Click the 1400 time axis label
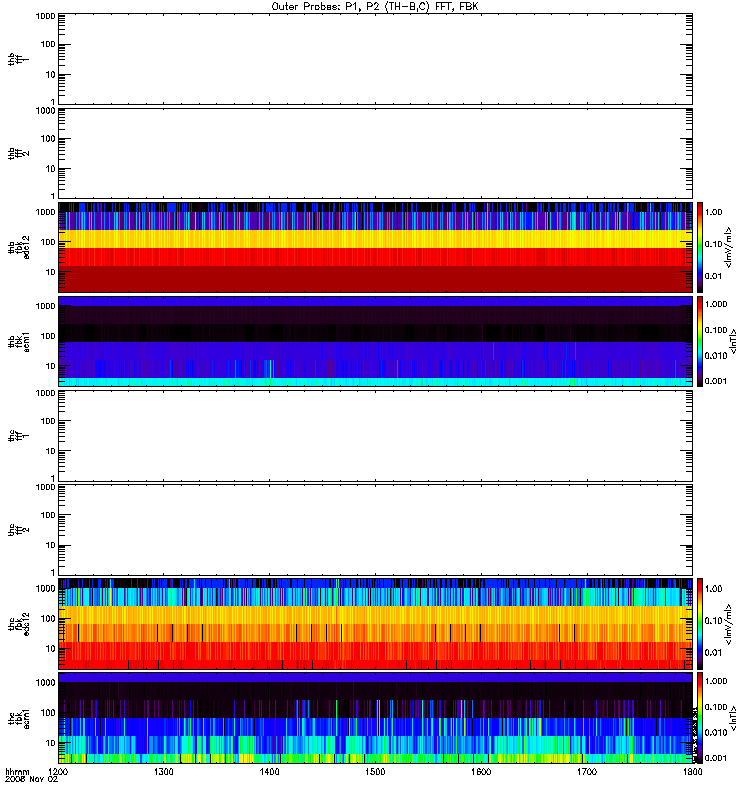This screenshot has height=800, width=750. (x=269, y=771)
